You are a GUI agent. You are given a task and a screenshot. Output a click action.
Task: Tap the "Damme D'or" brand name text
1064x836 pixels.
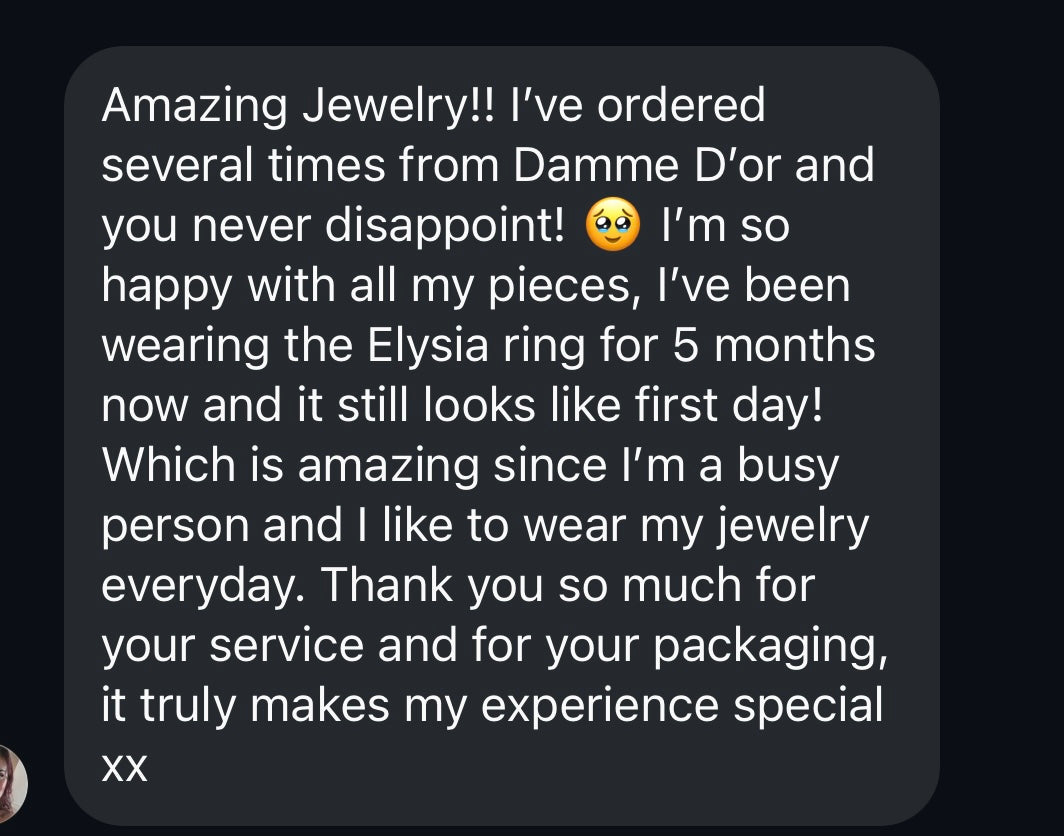(x=647, y=164)
